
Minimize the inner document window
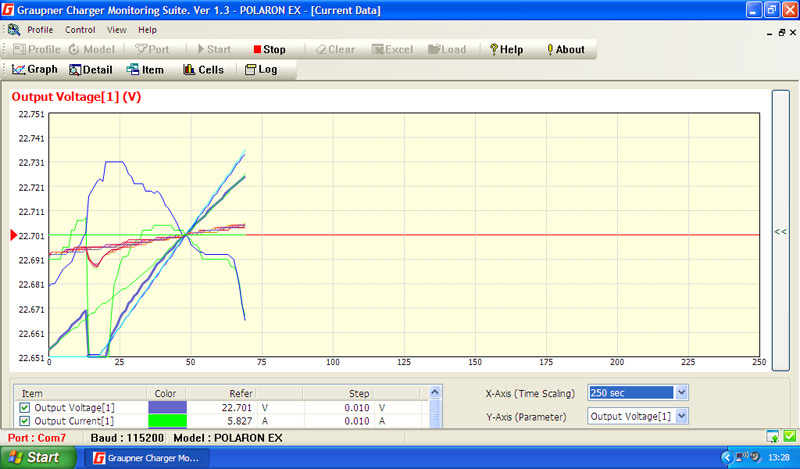coord(770,33)
